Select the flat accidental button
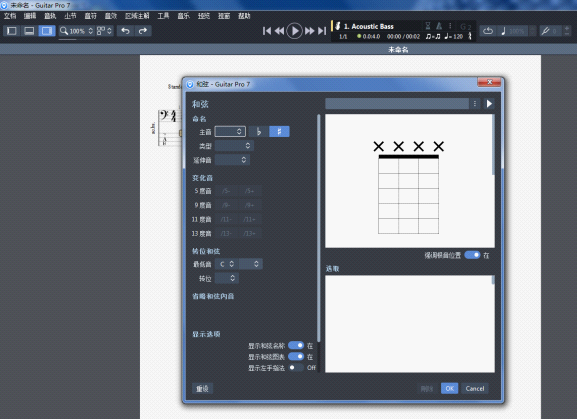This screenshot has height=419, width=577. (259, 131)
